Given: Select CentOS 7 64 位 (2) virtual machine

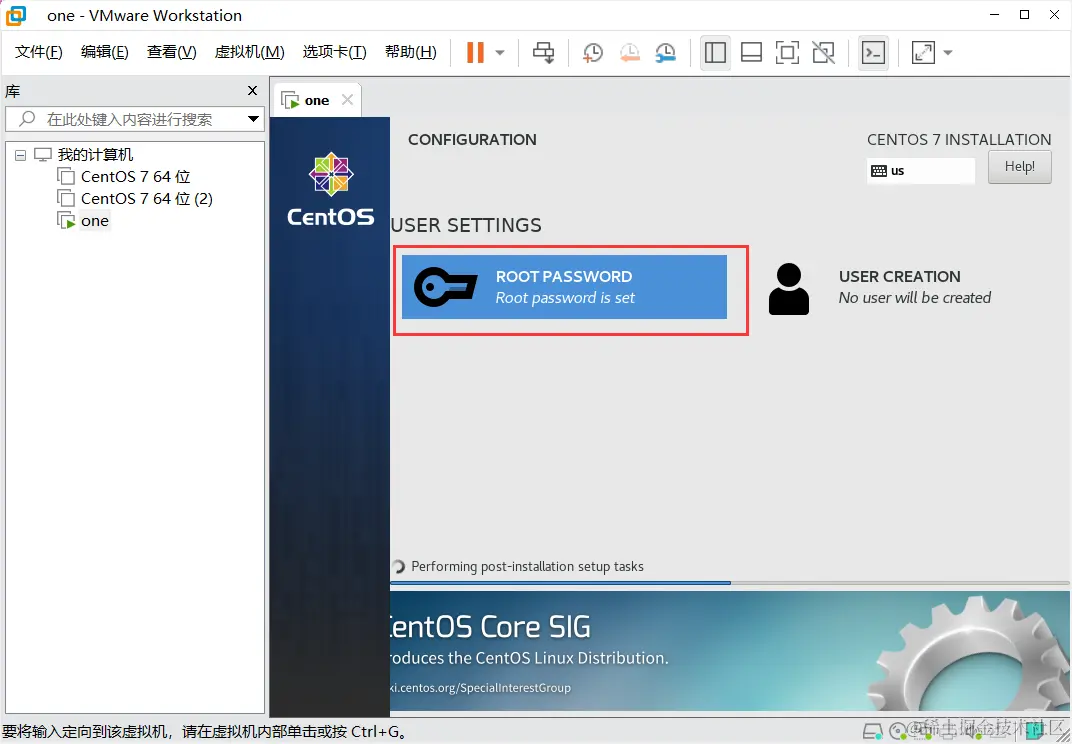Looking at the screenshot, I should click(146, 198).
